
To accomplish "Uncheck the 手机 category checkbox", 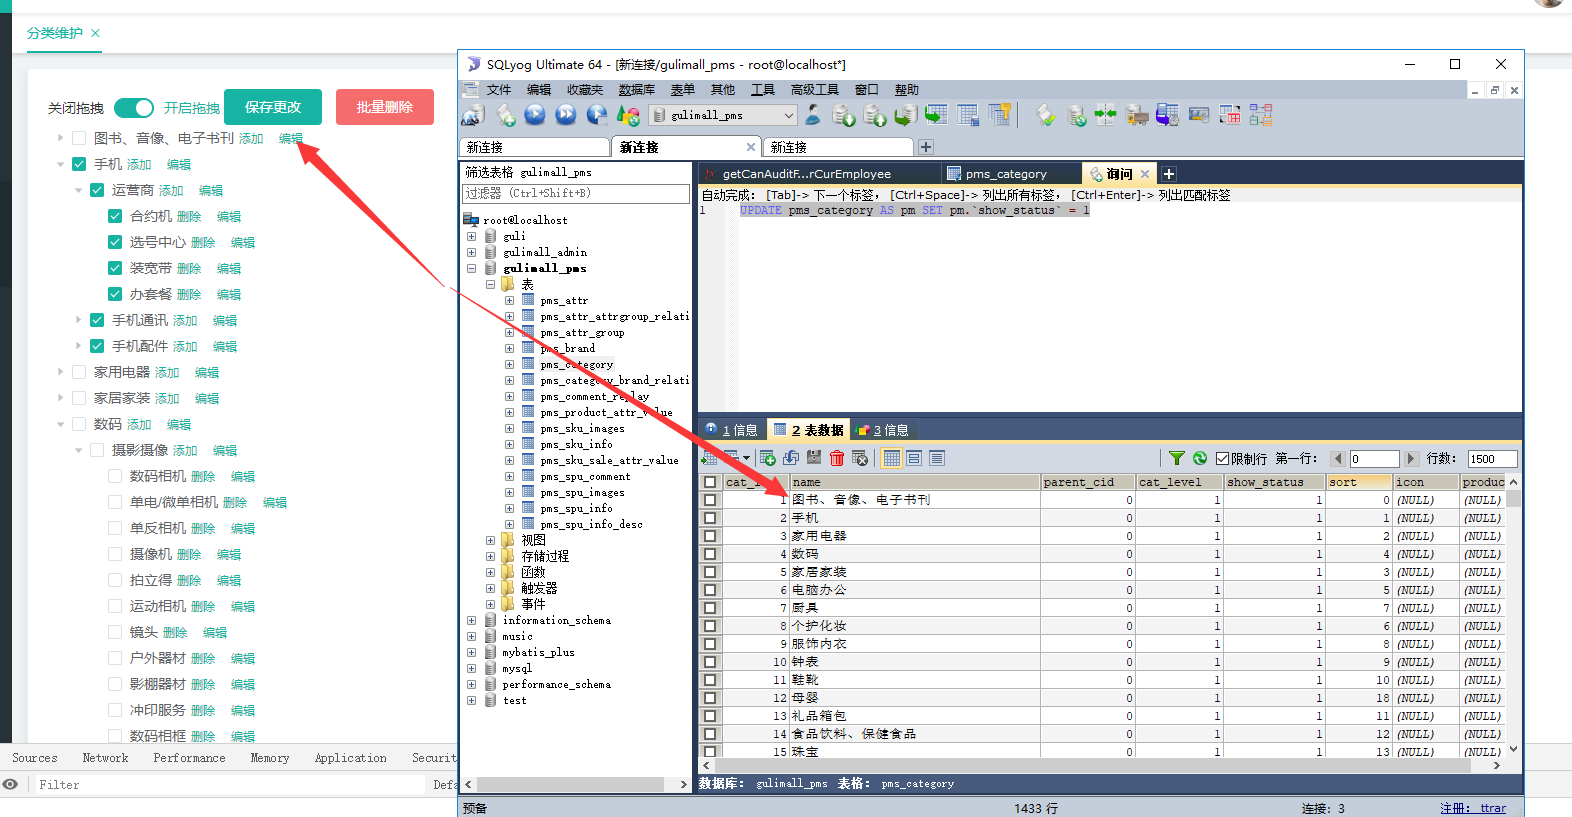I will pyautogui.click(x=79, y=164).
